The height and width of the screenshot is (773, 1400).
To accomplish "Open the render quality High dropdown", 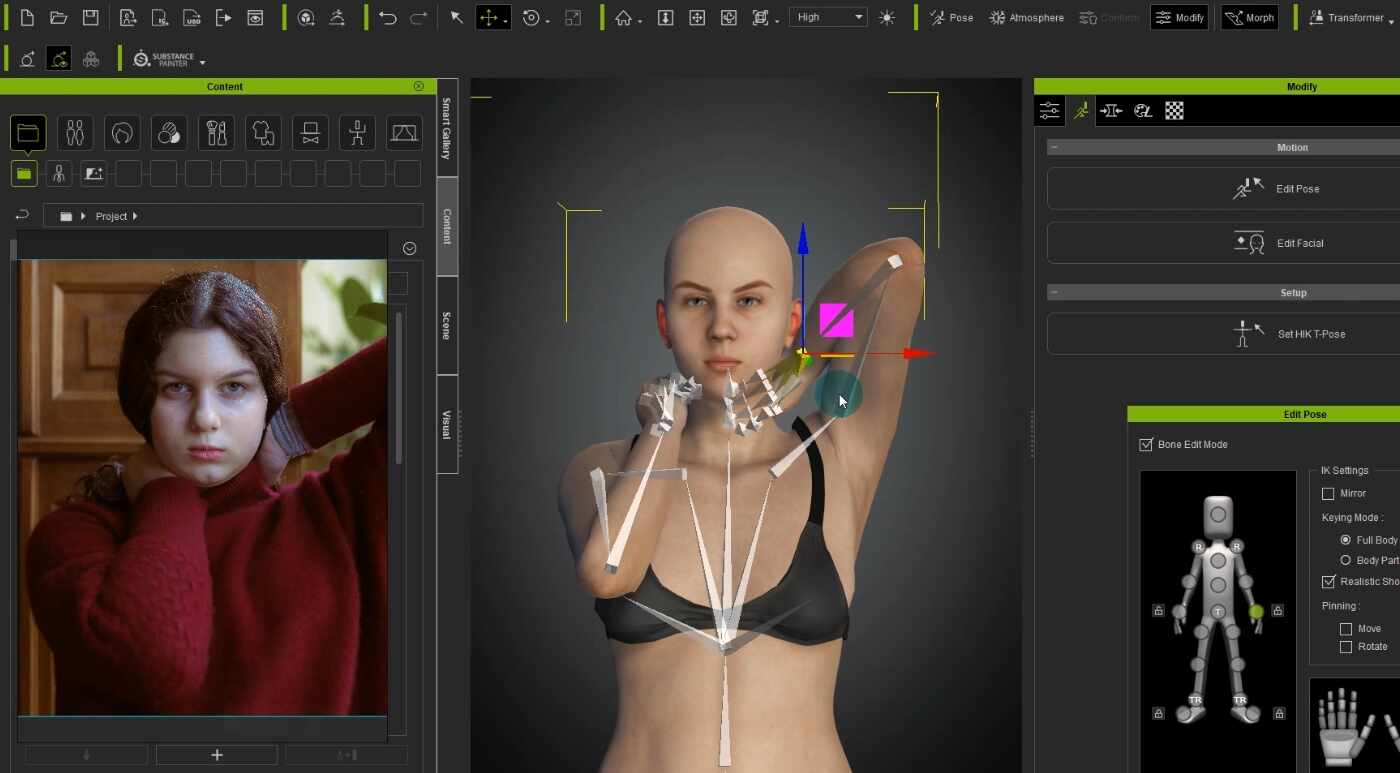I will pos(828,17).
